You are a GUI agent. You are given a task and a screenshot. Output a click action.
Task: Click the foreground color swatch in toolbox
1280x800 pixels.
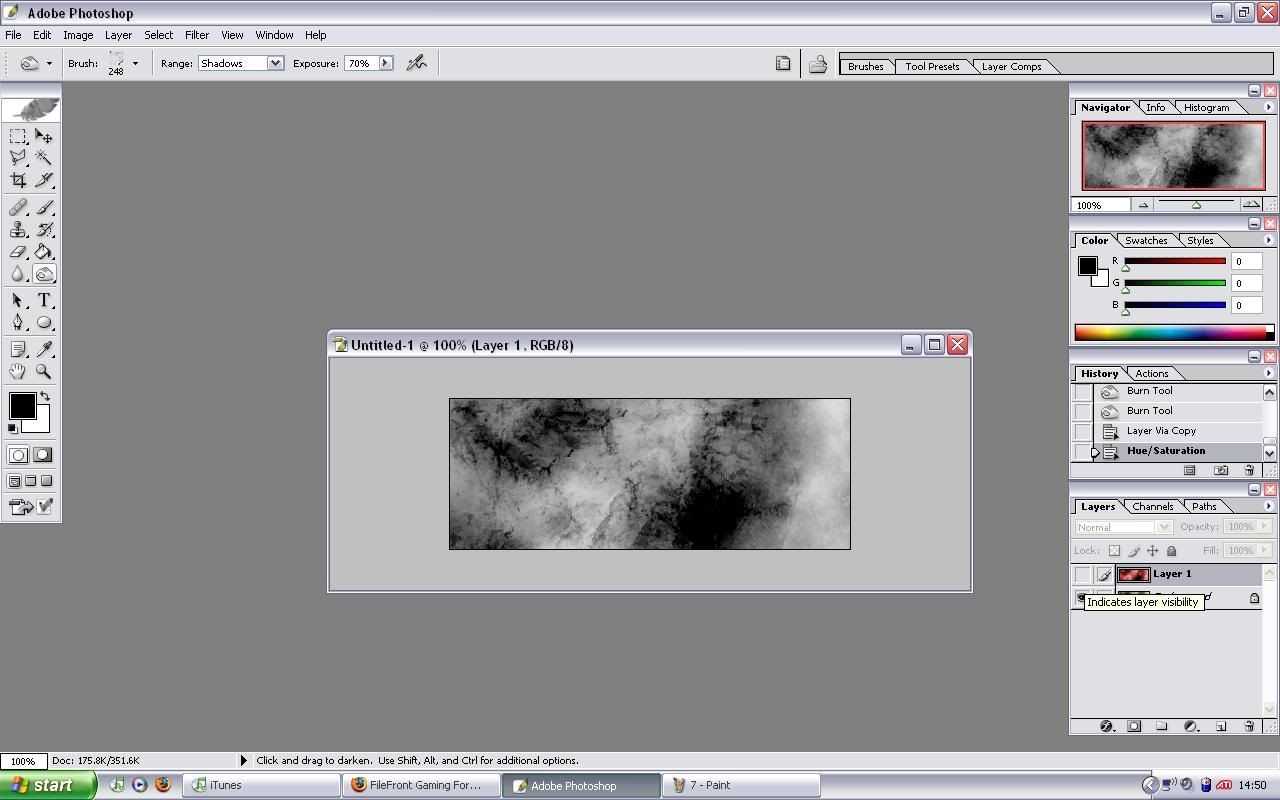pos(21,405)
